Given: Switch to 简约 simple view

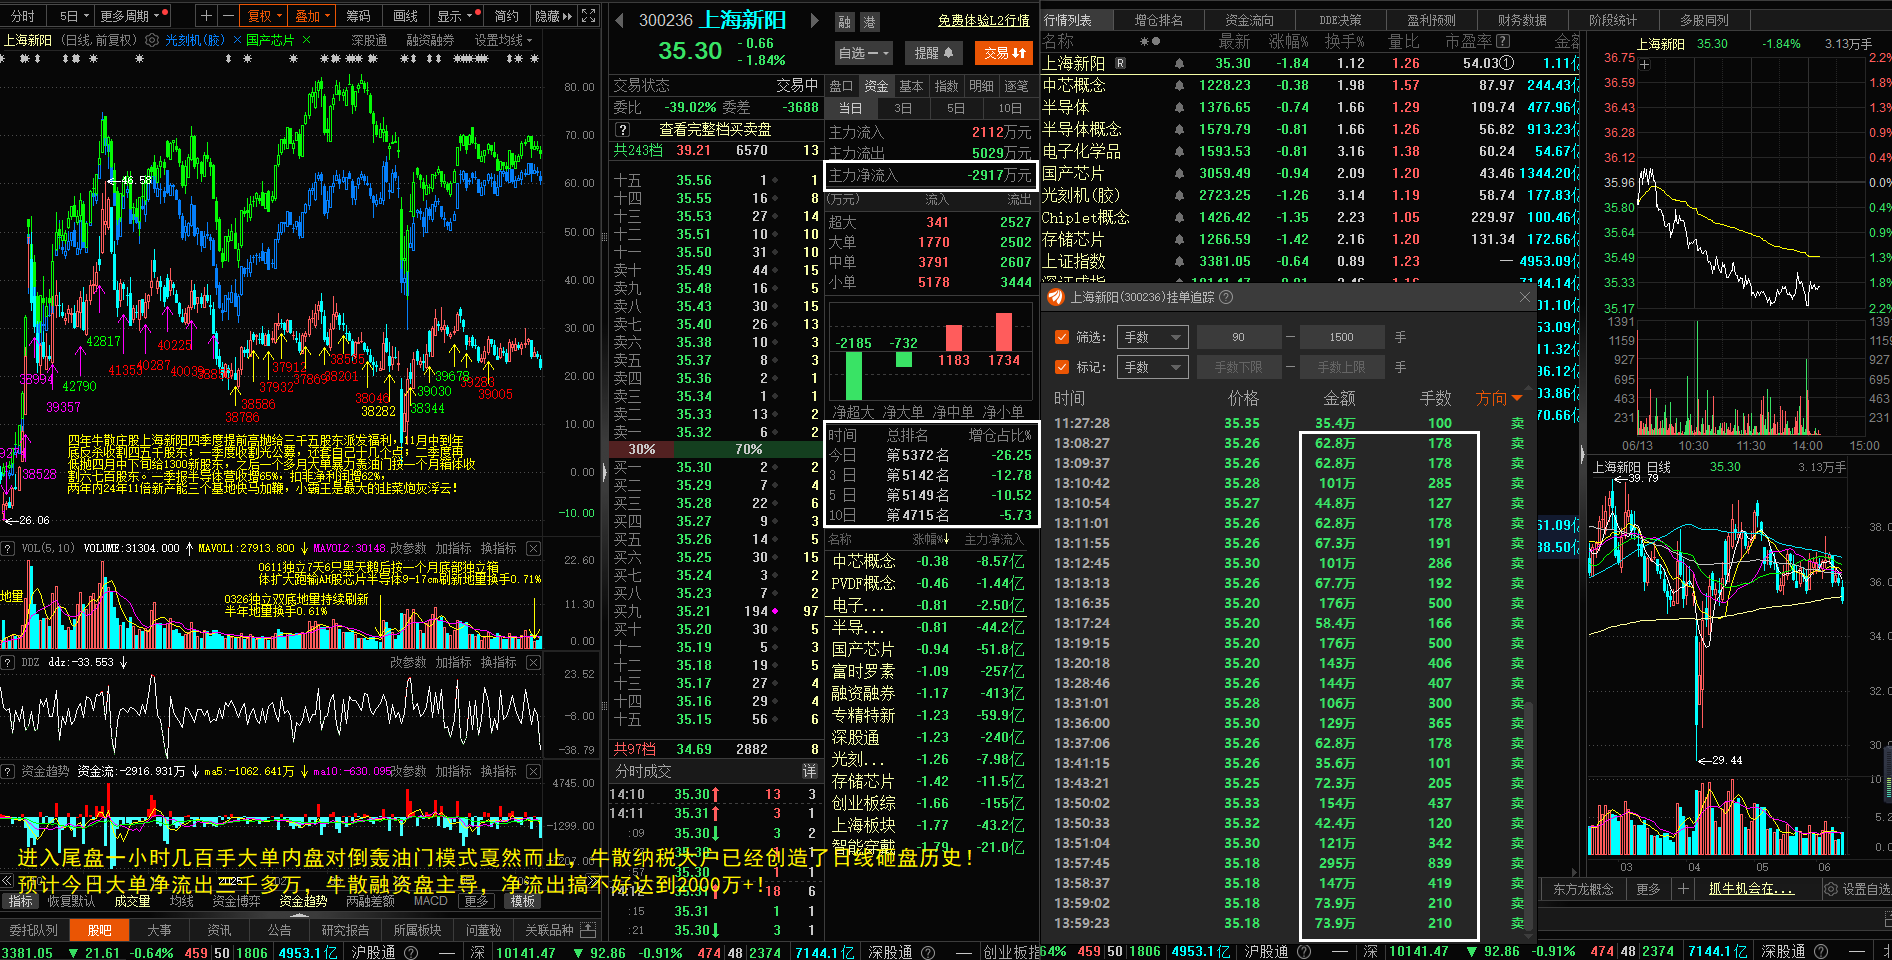Looking at the screenshot, I should click(x=506, y=16).
